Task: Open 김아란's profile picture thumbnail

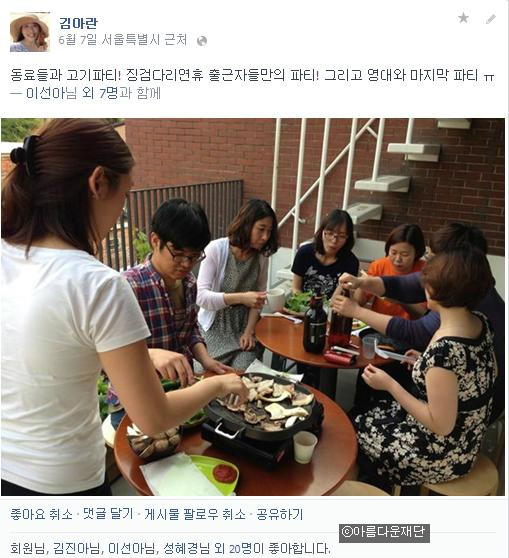Action: pyautogui.click(x=30, y=32)
